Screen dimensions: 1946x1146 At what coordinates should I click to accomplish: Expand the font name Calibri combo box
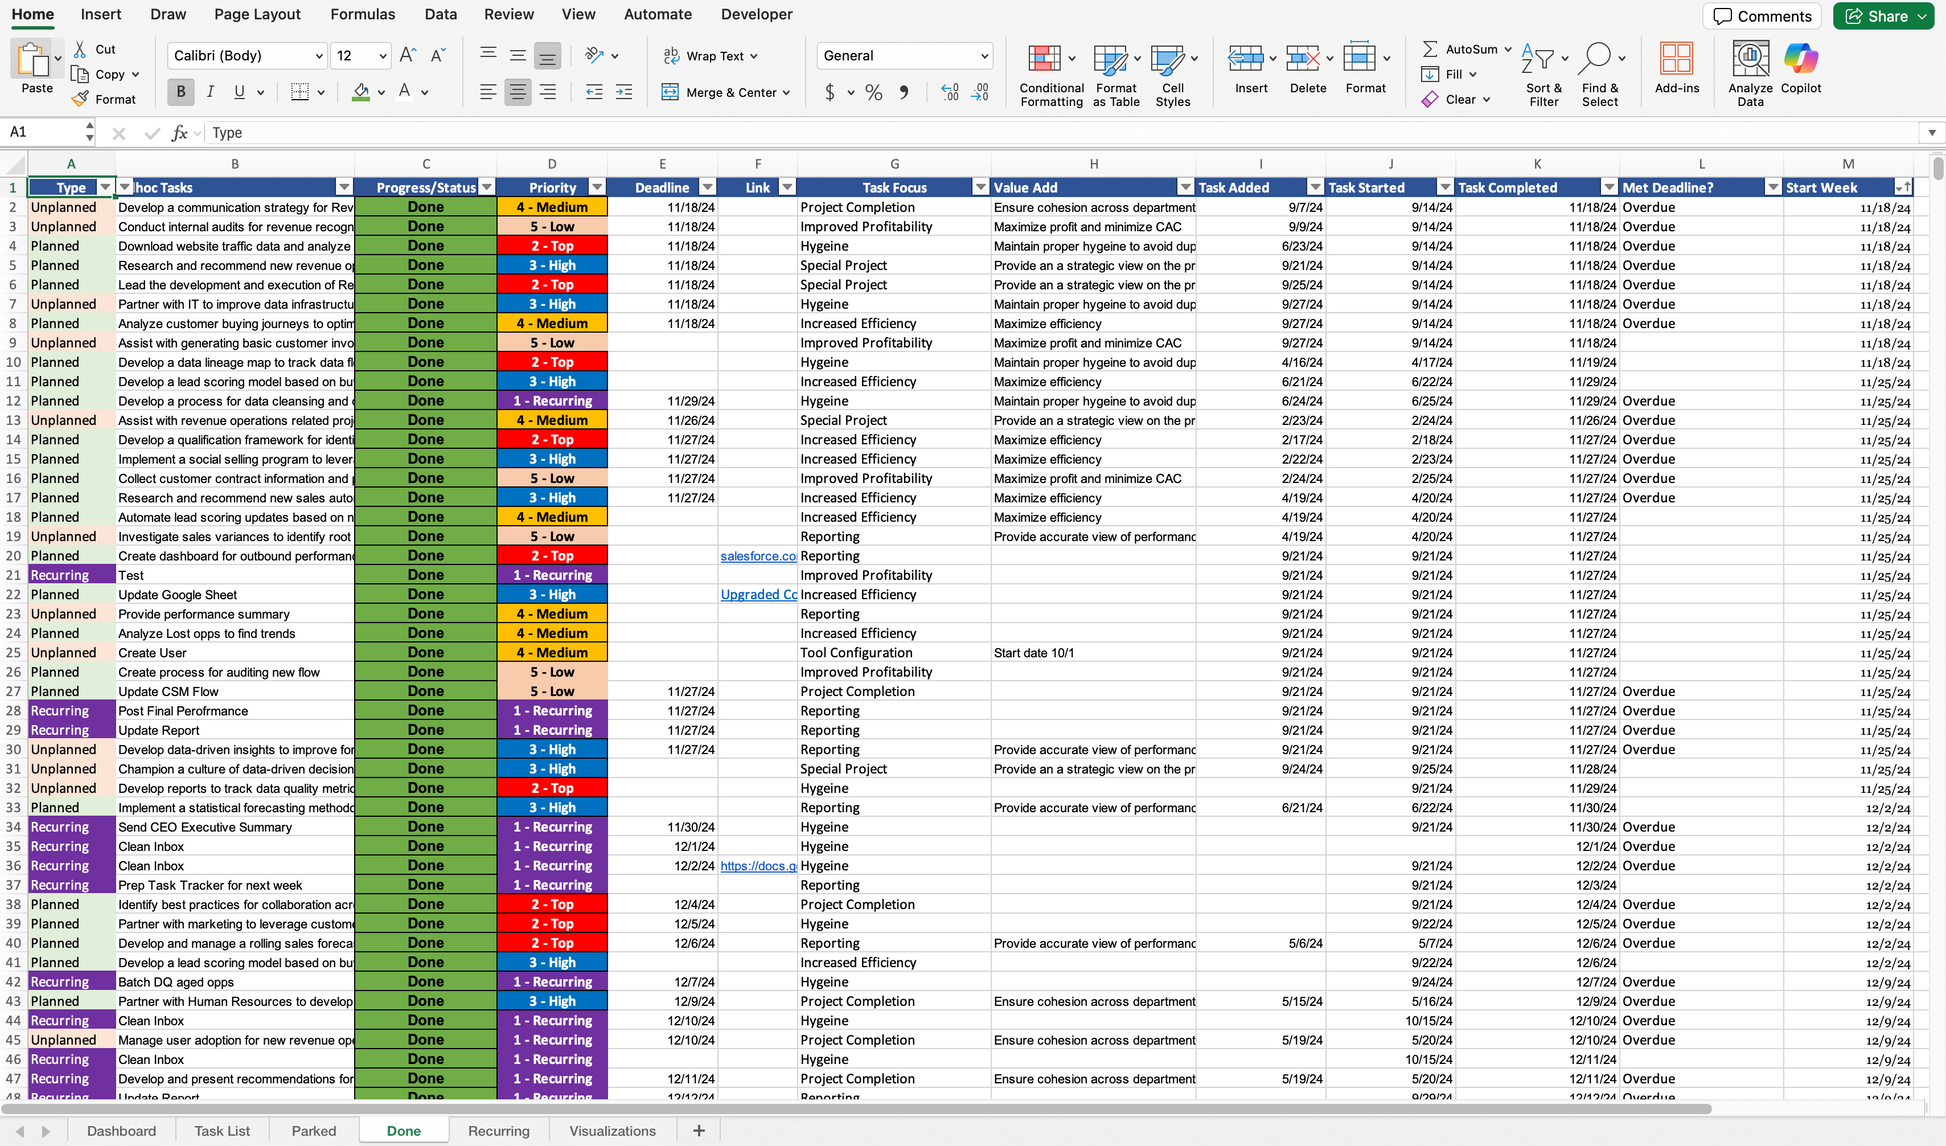318,56
